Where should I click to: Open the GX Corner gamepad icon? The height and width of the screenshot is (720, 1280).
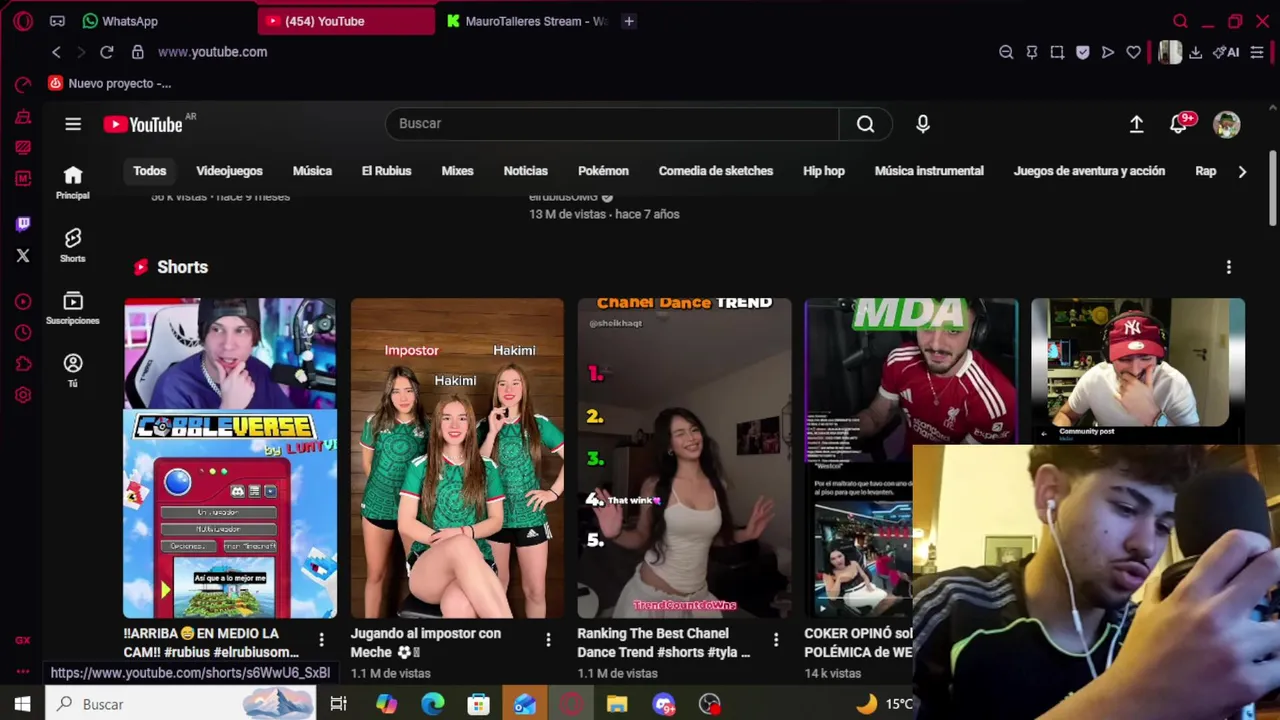pyautogui.click(x=57, y=21)
